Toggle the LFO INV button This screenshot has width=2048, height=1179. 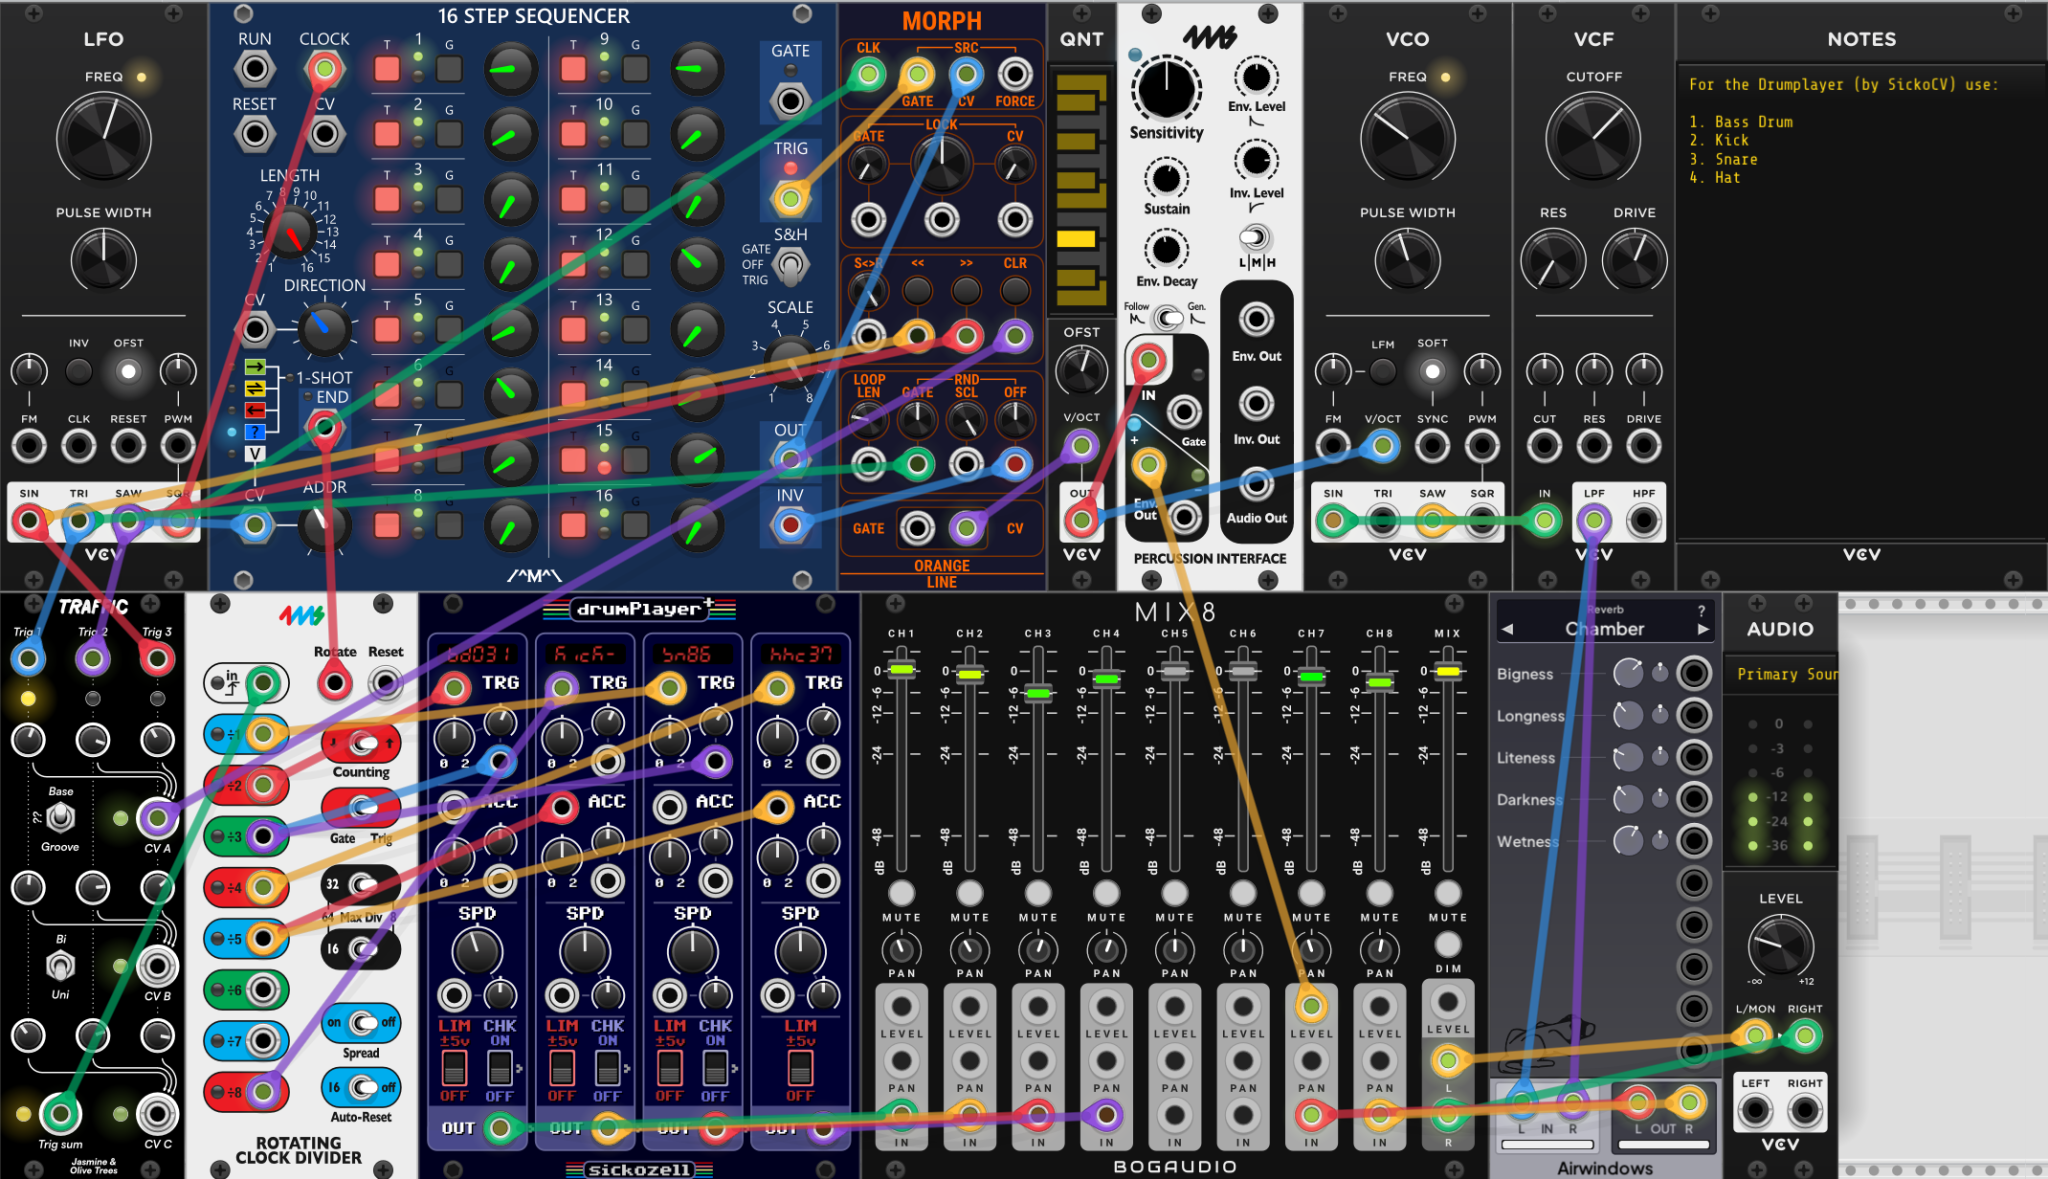click(x=79, y=371)
